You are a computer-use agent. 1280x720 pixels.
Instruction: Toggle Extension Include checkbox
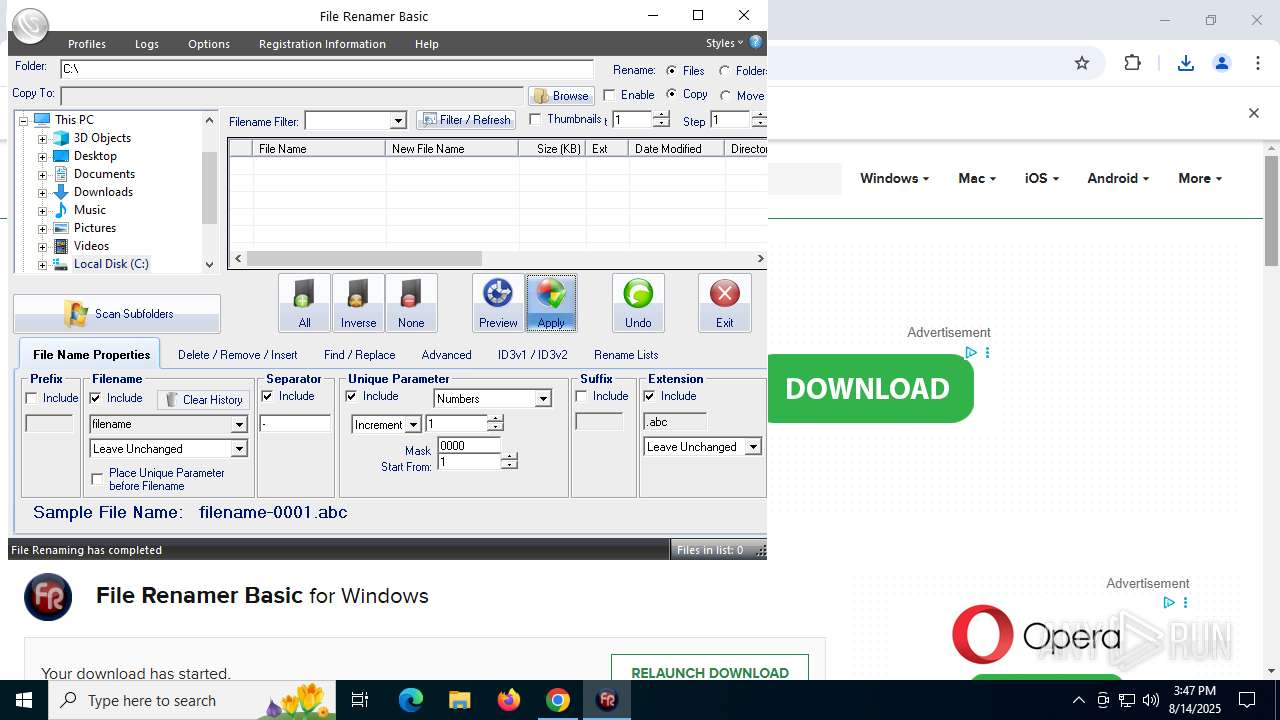(650, 396)
